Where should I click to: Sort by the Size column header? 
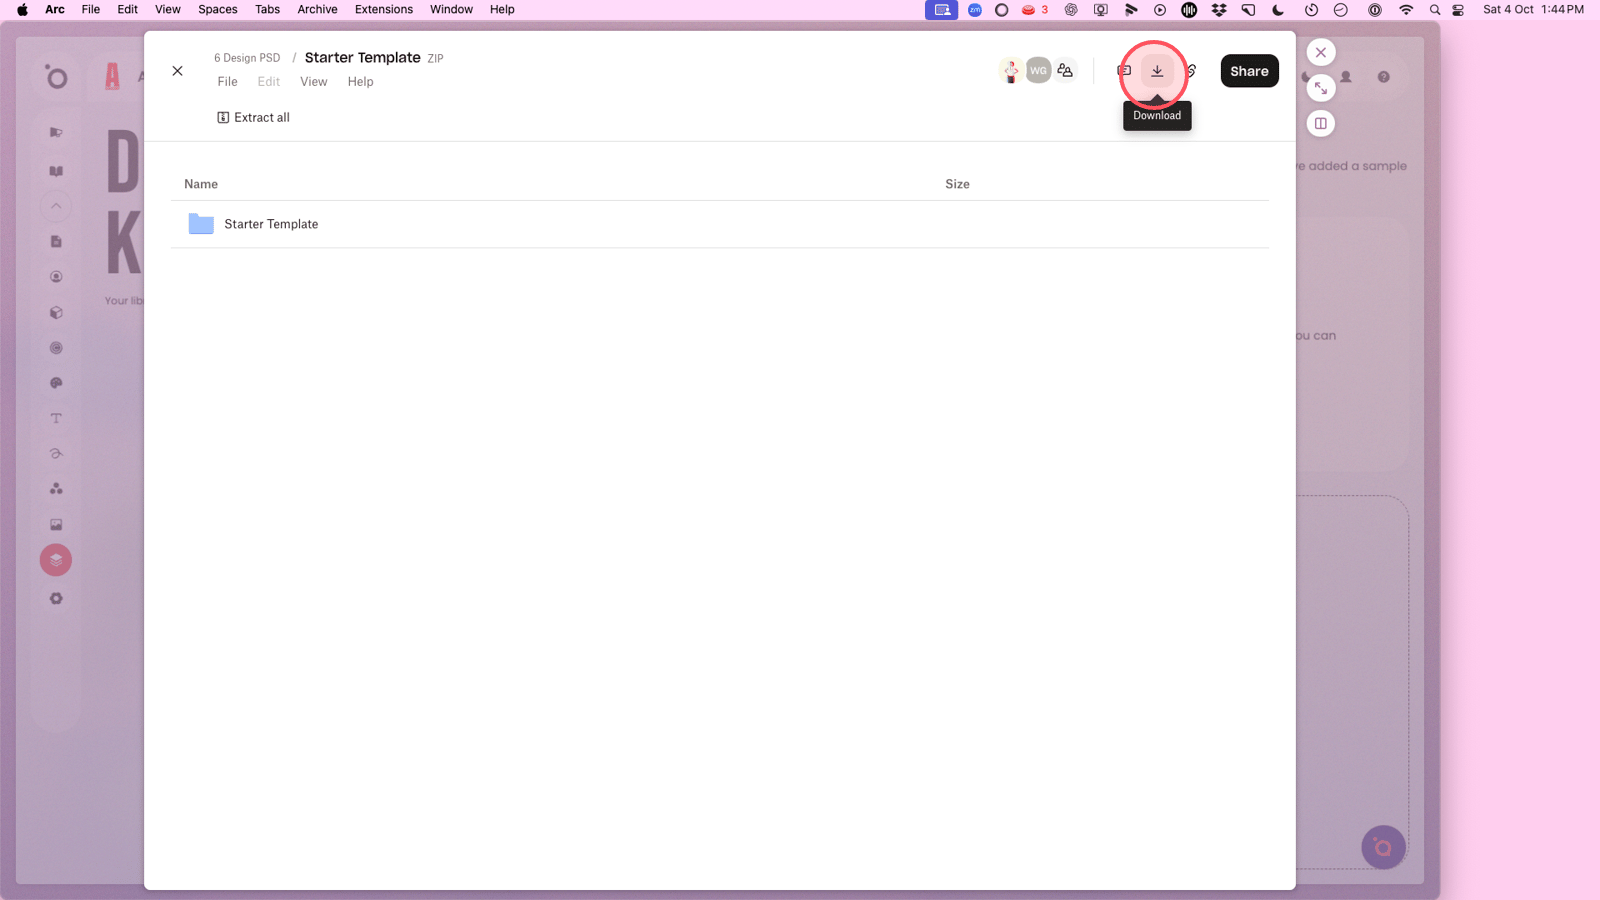957,184
